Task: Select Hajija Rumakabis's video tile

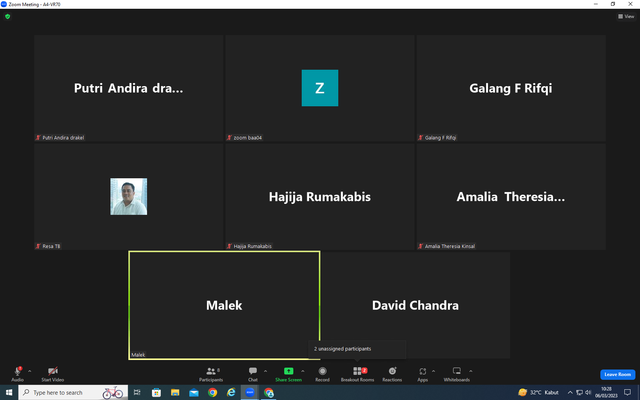Action: tap(320, 196)
